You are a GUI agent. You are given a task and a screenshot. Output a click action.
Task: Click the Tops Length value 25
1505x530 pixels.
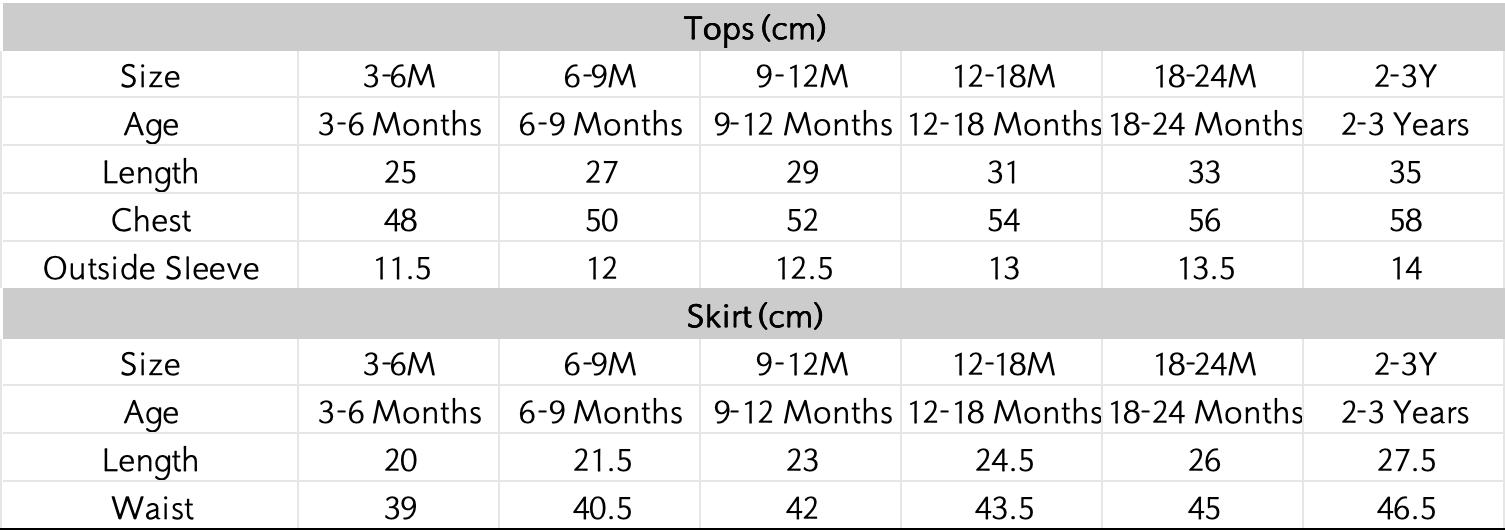click(399, 172)
